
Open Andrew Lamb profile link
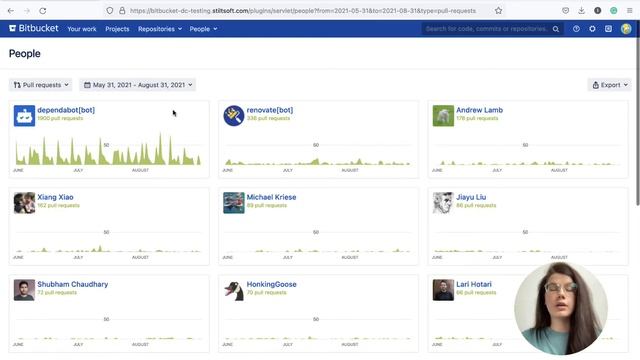coord(479,110)
